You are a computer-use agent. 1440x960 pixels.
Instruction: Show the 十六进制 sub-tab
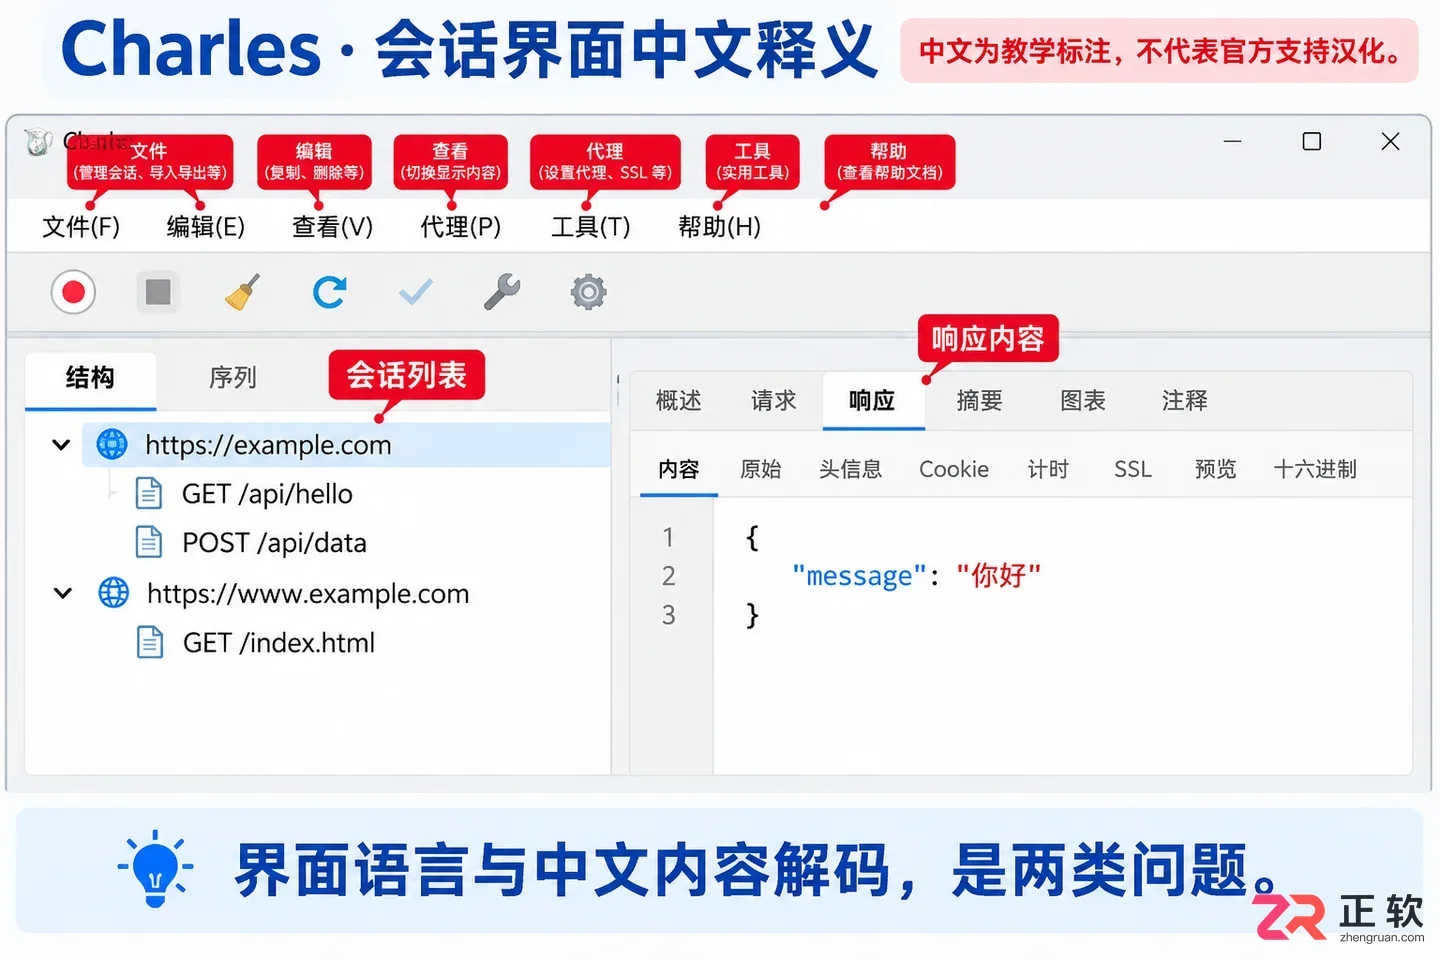tap(1315, 469)
